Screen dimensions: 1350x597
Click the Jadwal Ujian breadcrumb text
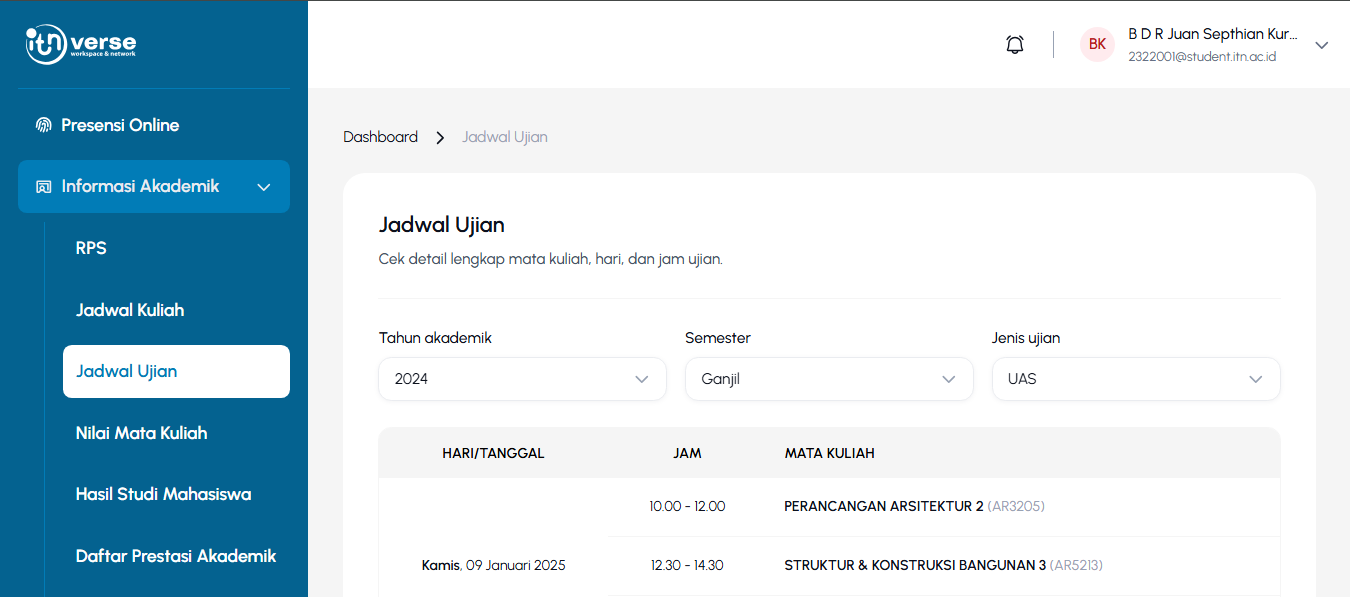(x=505, y=137)
